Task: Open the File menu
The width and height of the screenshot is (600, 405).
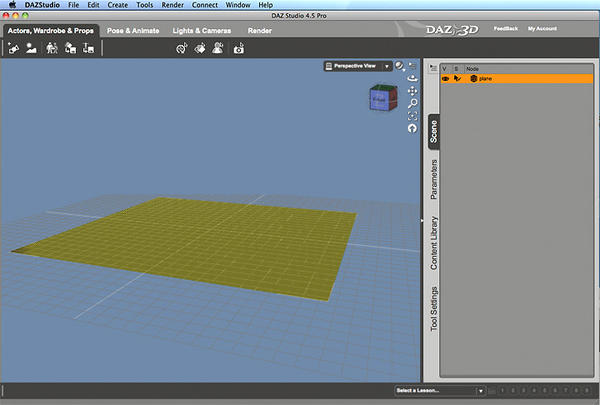Action: click(x=73, y=5)
